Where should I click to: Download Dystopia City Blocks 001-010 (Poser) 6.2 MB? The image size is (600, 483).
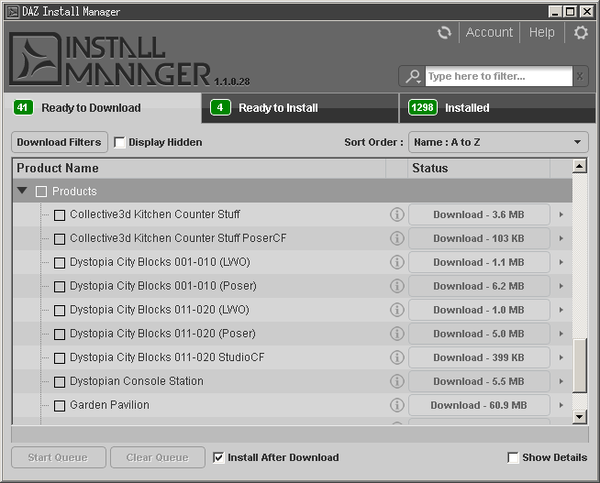(479, 286)
